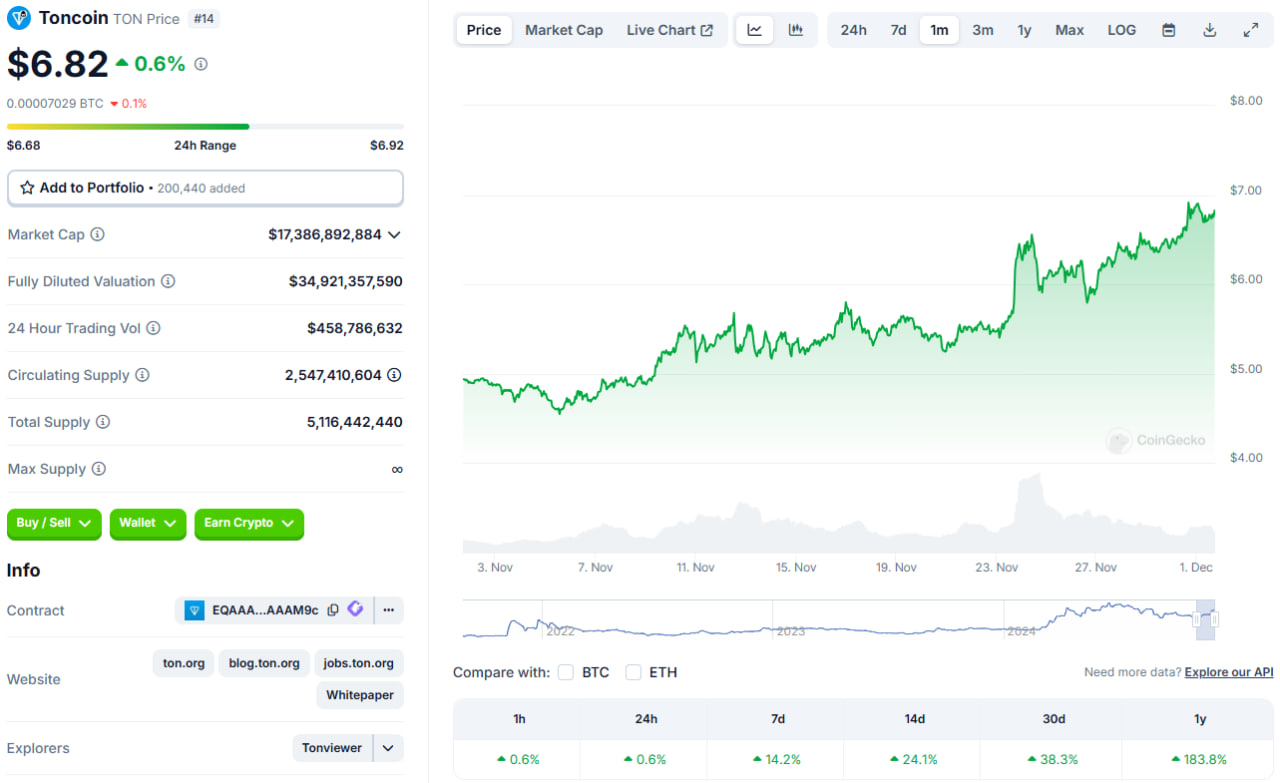This screenshot has height=783, width=1280.
Task: Open Fully Diluted Valuation info icon
Action: pos(168,281)
